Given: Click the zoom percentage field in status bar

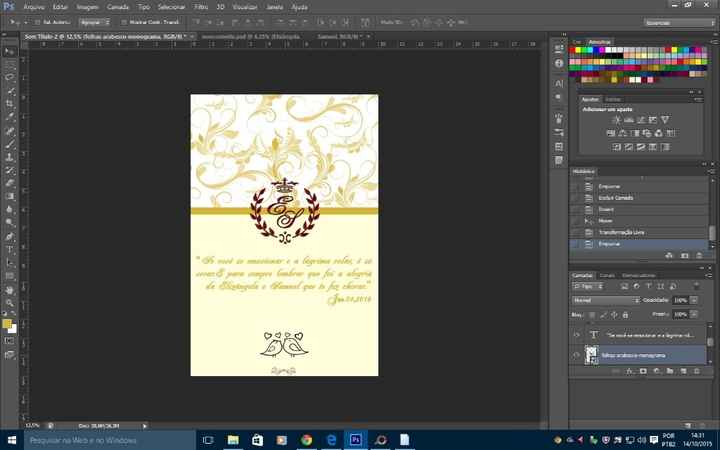Looking at the screenshot, I should 32,426.
